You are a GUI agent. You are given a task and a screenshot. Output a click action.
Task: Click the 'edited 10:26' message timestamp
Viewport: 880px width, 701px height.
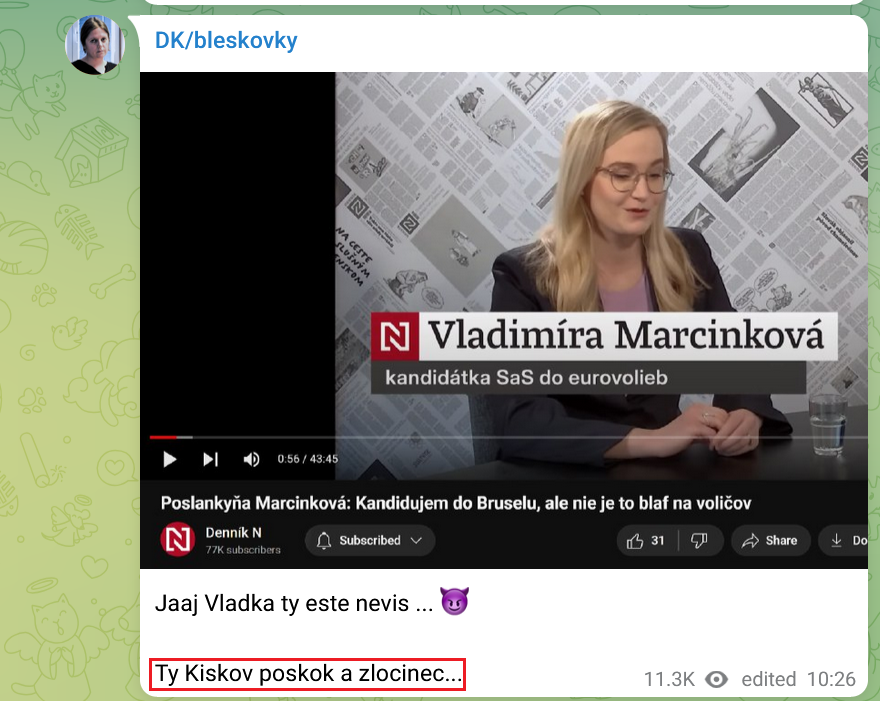(x=799, y=679)
